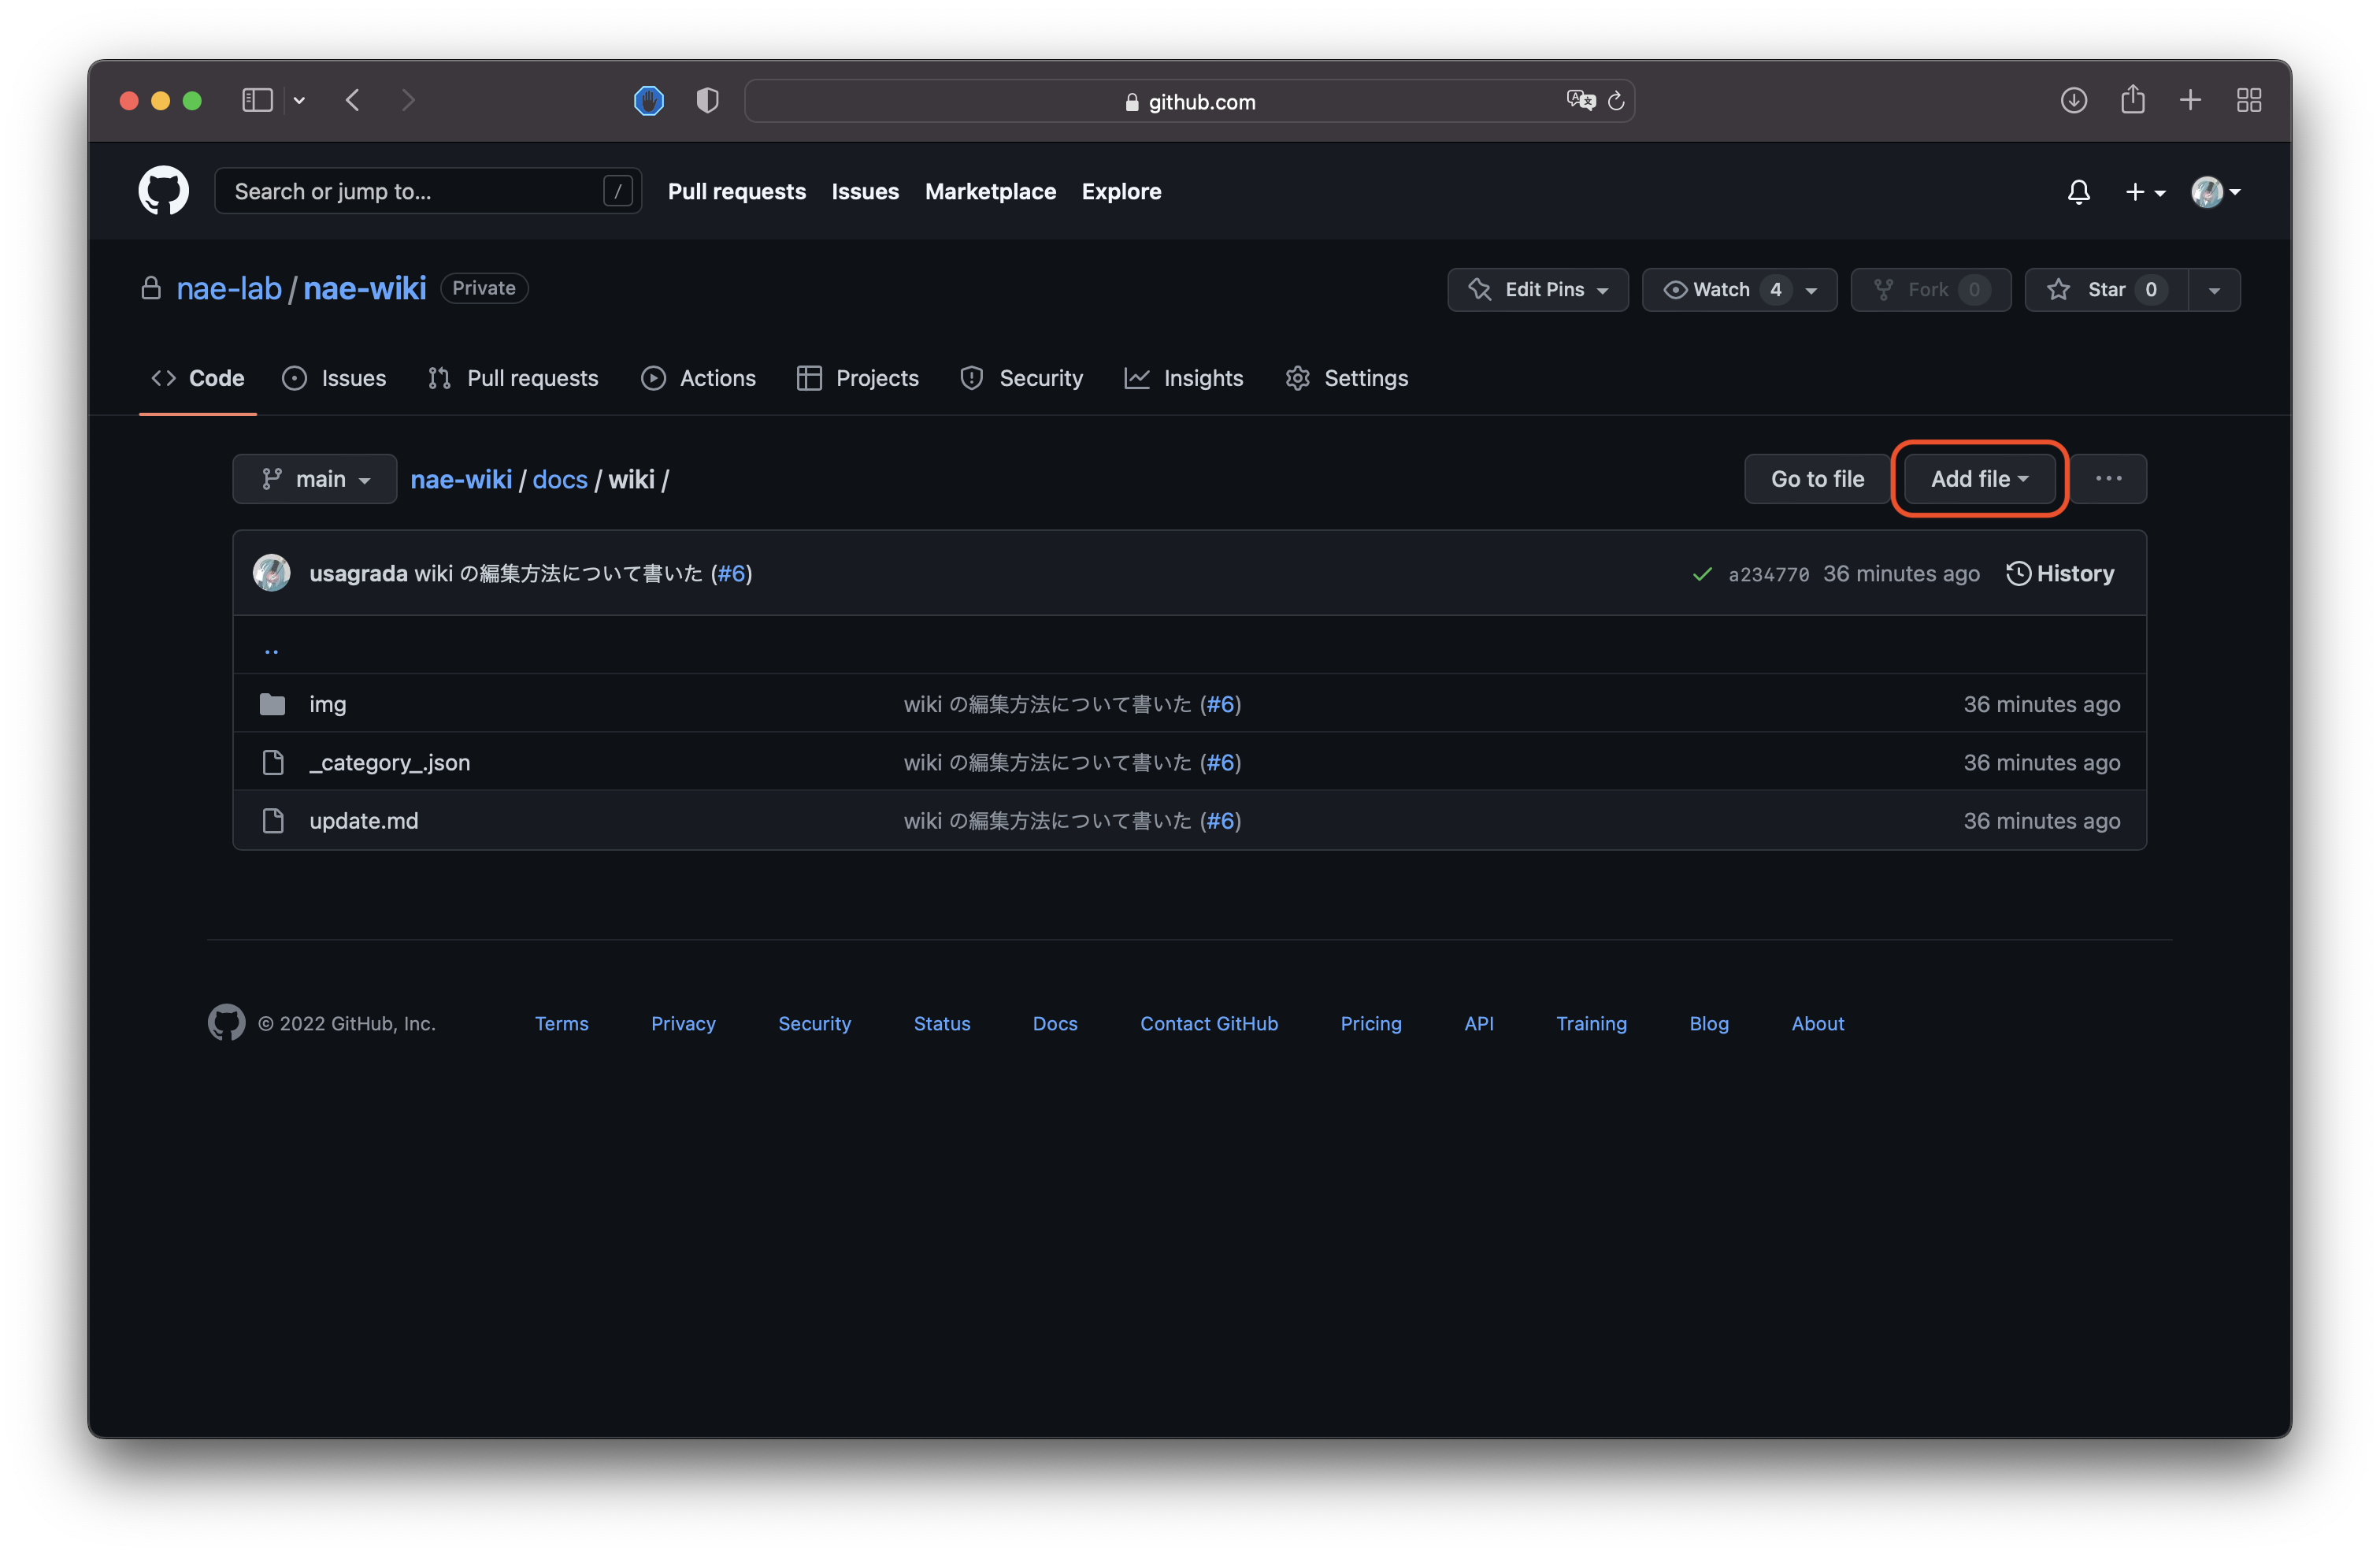Screen dimensions: 2380x1555
Task: Switch to the Insights tab
Action: [x=1202, y=378]
